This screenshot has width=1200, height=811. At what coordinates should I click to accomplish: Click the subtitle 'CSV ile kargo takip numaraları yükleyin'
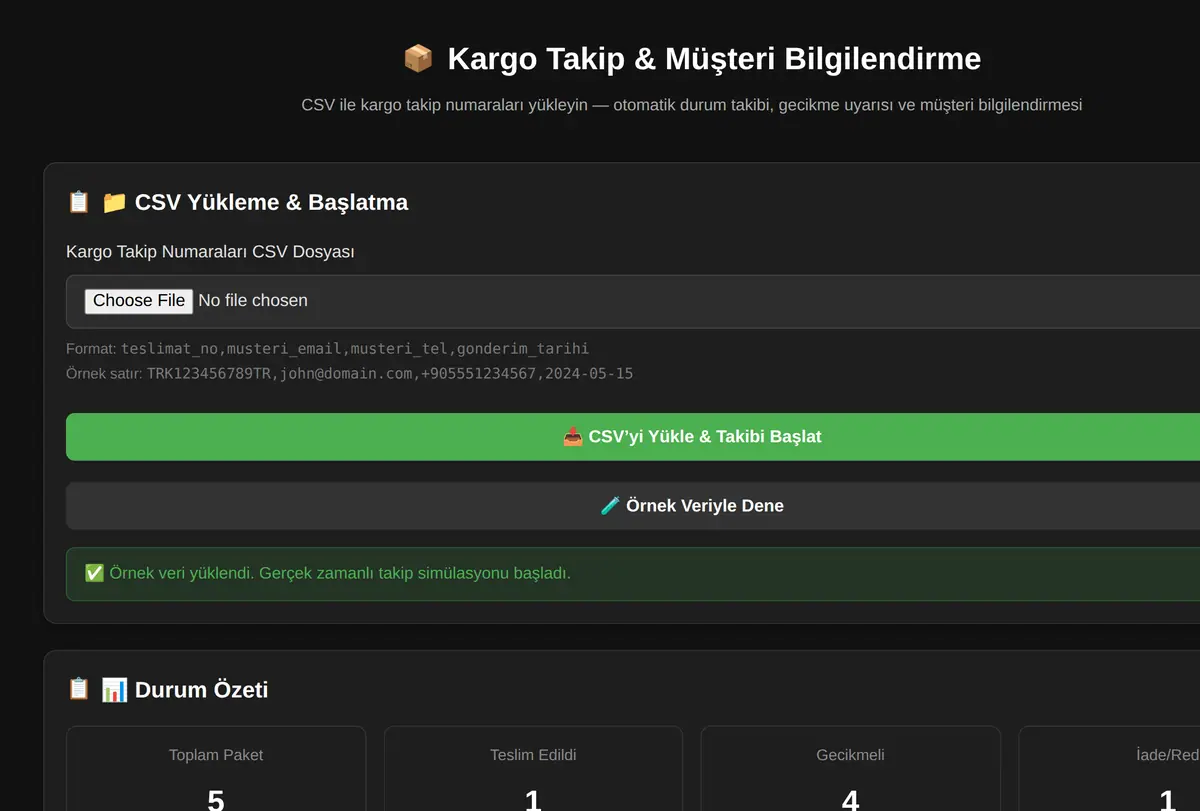444,105
